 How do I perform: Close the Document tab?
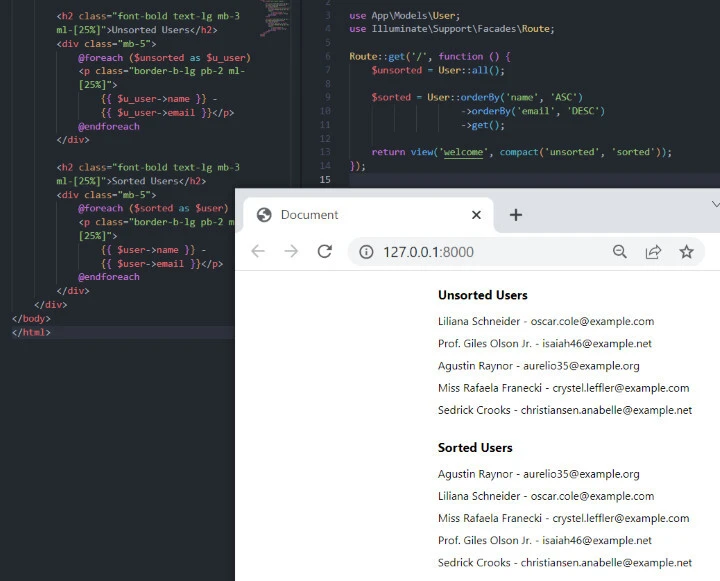(476, 215)
